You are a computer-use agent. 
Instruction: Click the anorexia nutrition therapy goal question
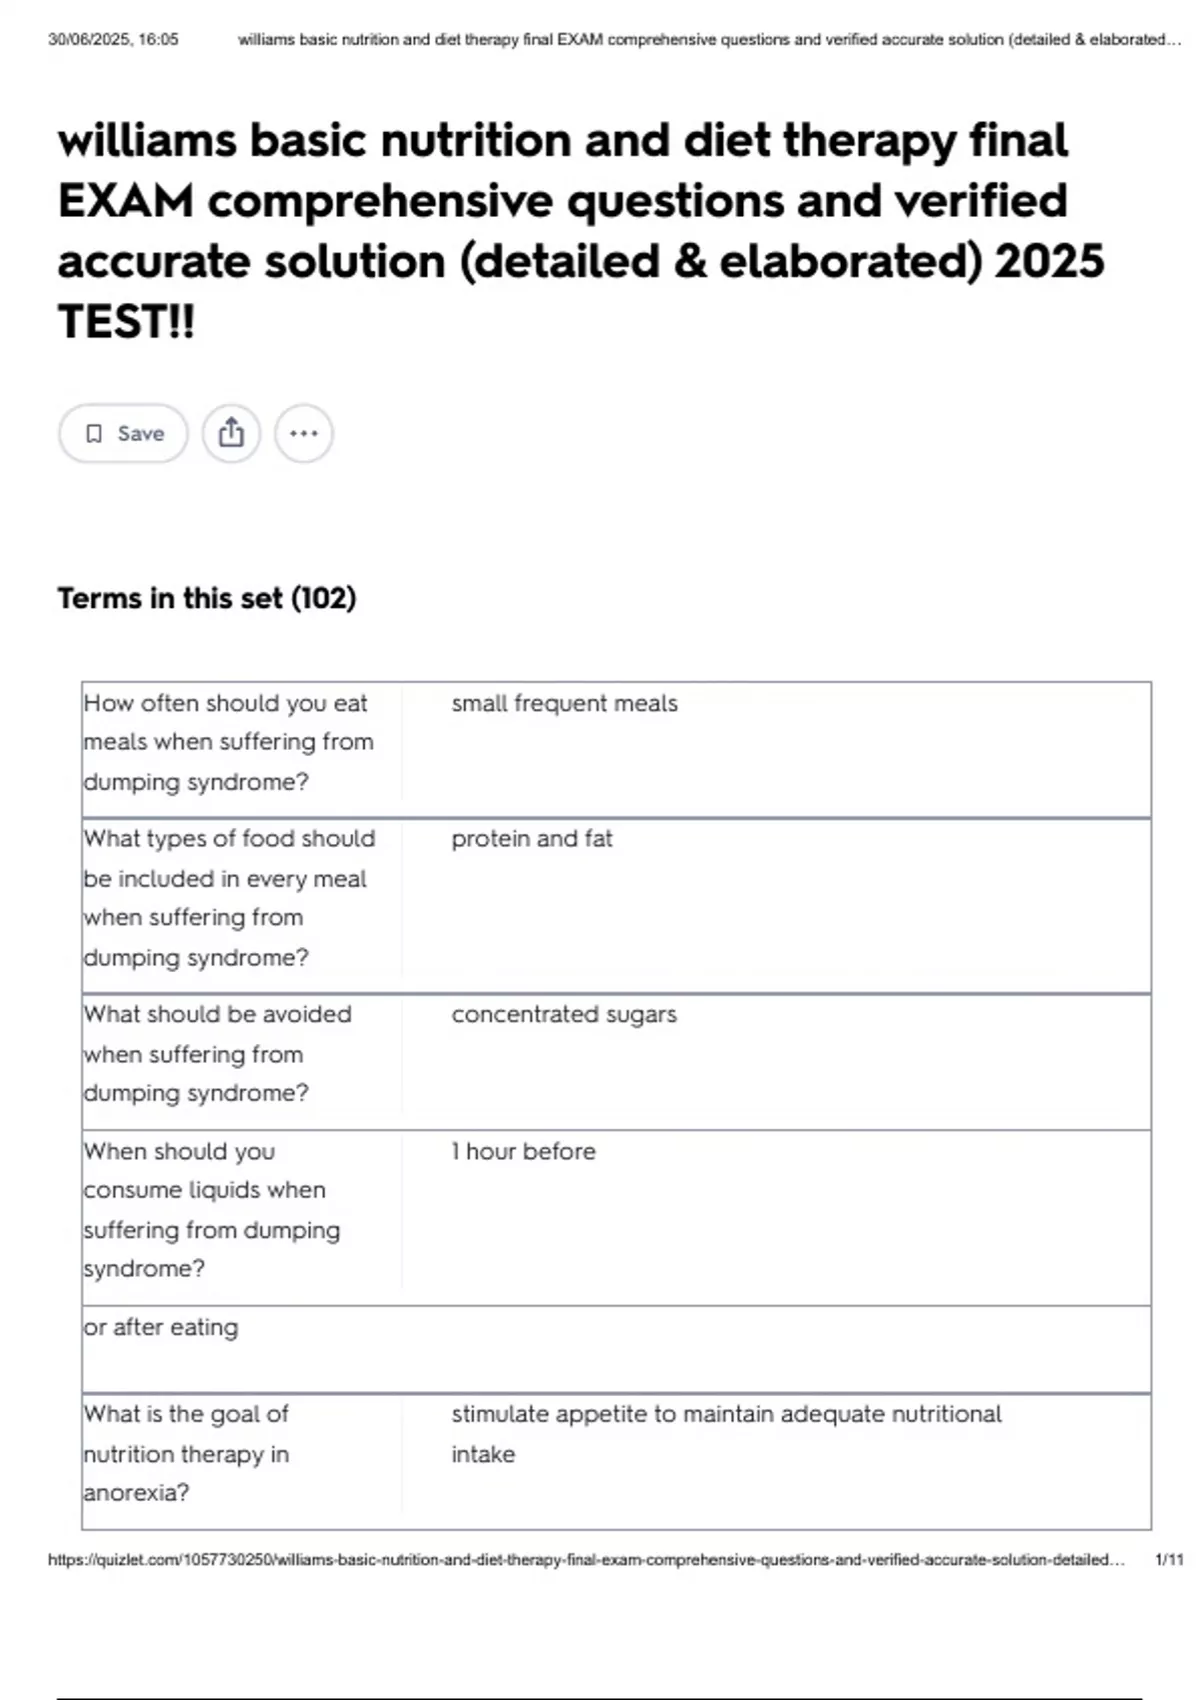(187, 1452)
